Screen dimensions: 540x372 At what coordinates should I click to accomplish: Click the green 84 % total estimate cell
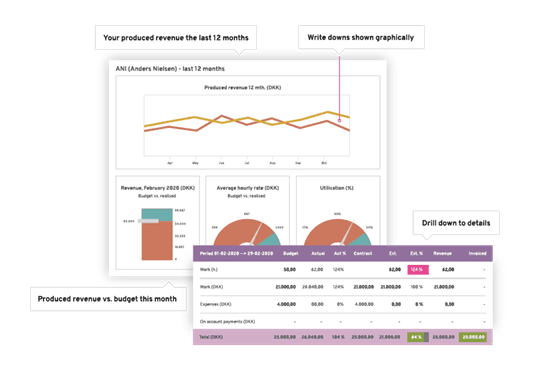418,337
